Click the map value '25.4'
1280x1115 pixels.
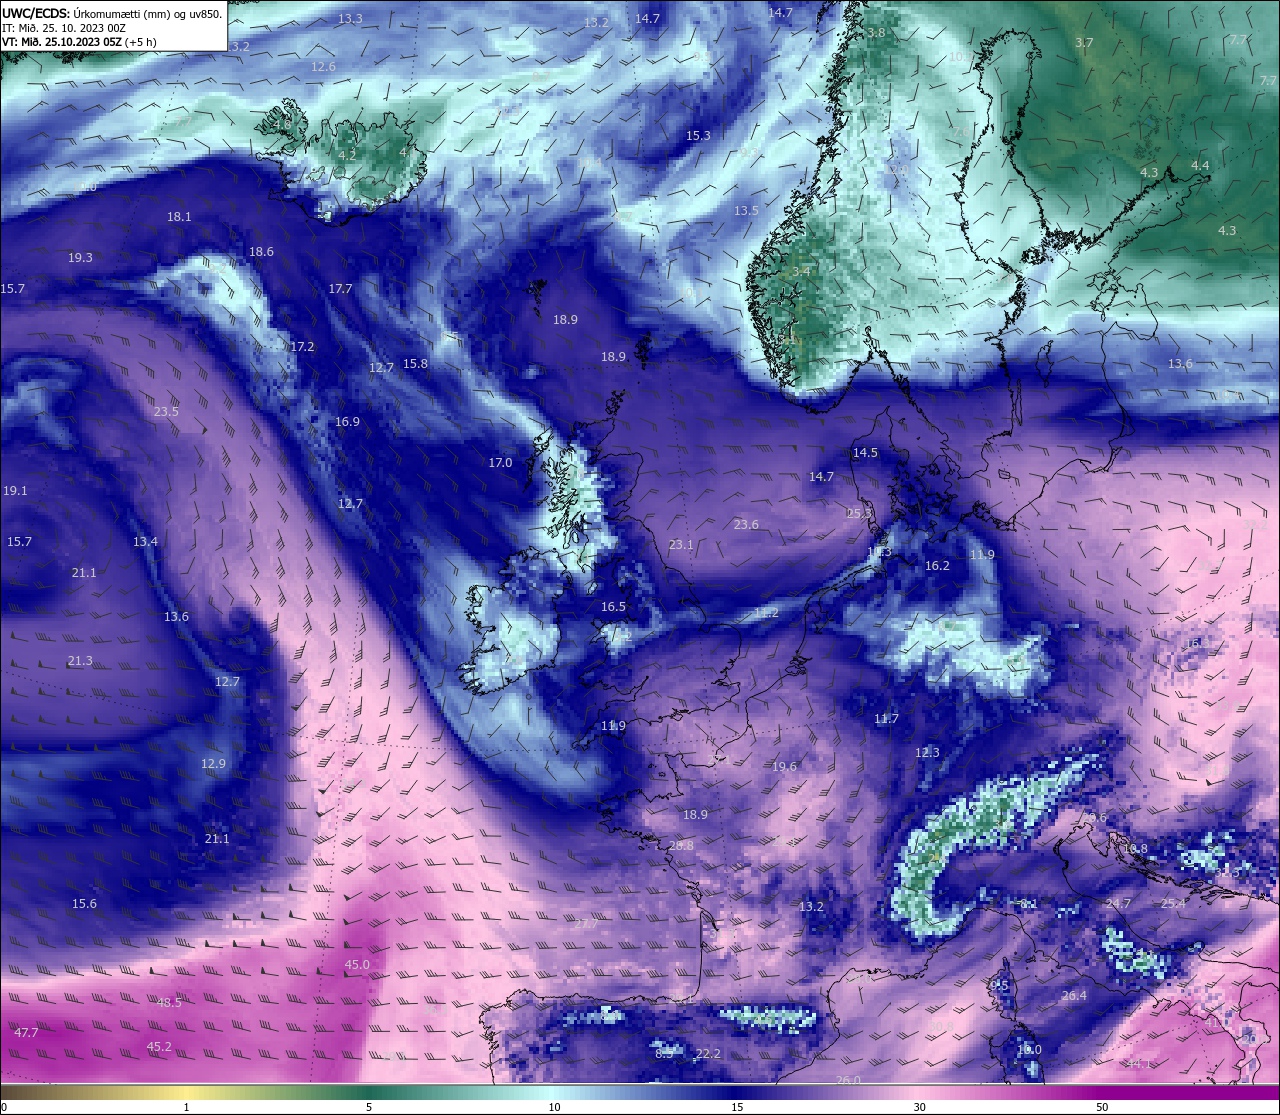coord(1173,904)
